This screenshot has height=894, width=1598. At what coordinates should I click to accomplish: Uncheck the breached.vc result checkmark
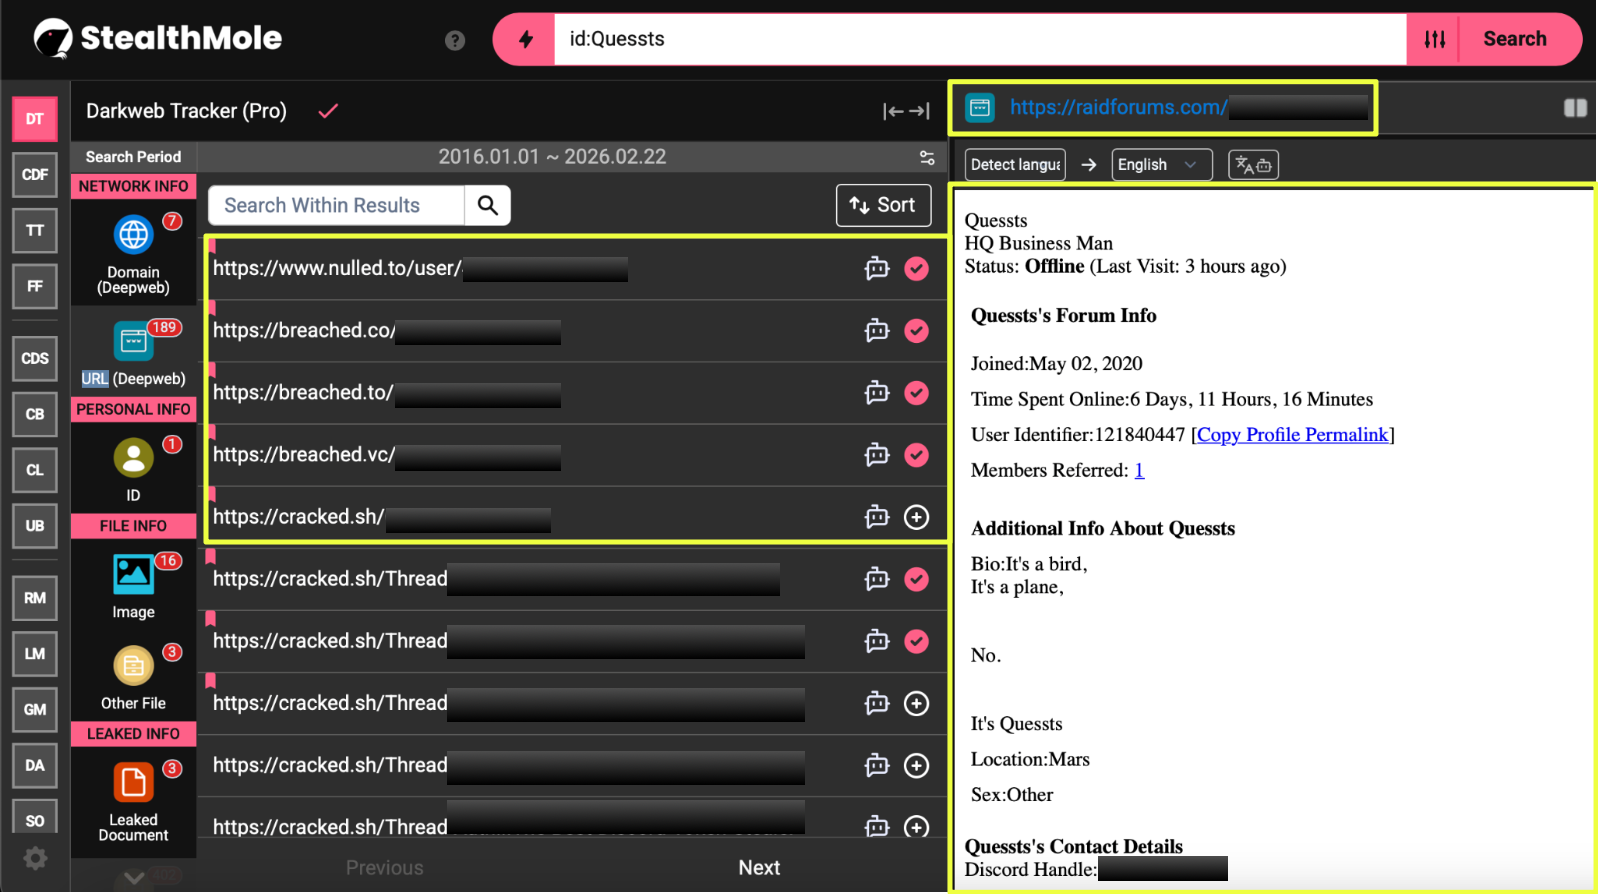click(916, 455)
